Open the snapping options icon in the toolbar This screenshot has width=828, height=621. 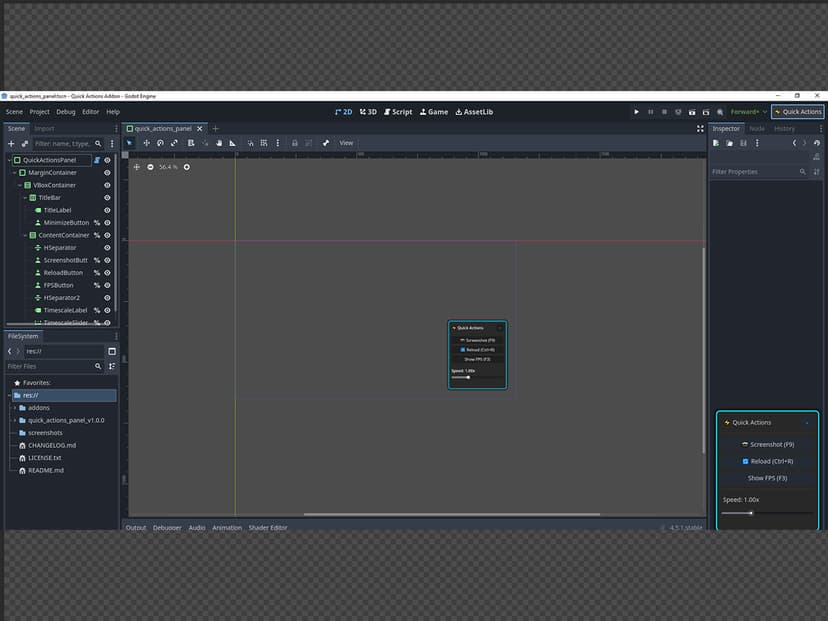click(277, 143)
